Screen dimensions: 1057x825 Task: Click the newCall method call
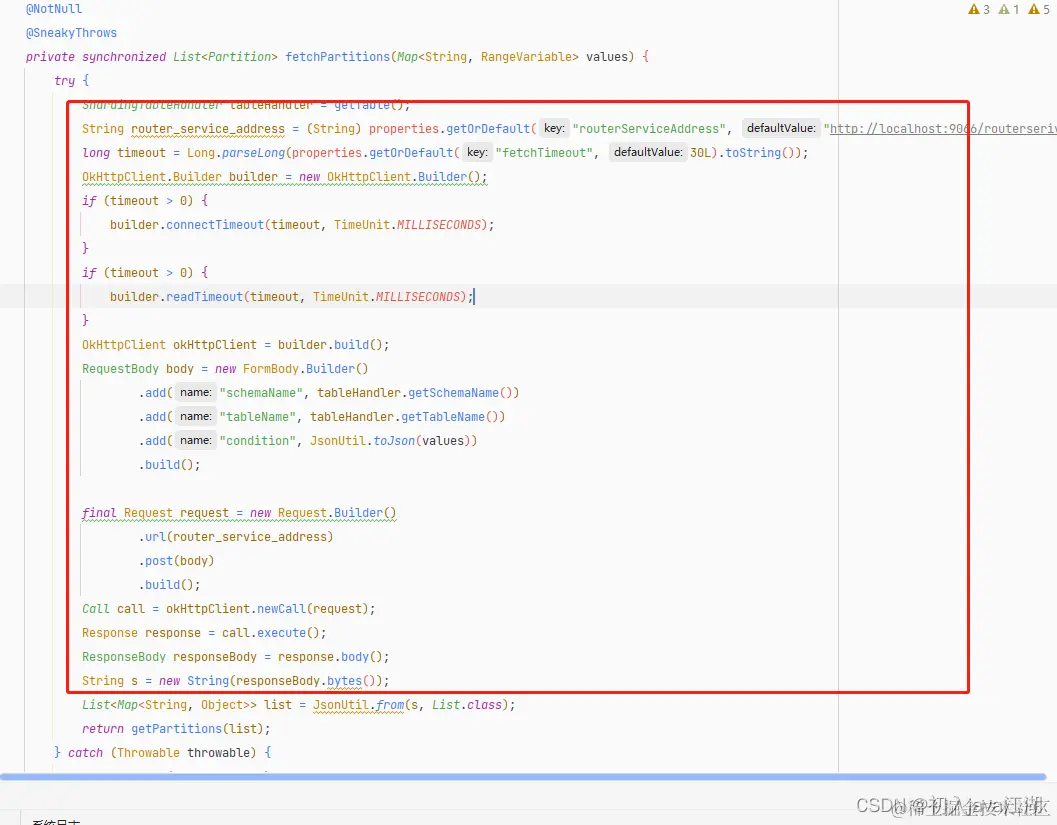coord(281,609)
